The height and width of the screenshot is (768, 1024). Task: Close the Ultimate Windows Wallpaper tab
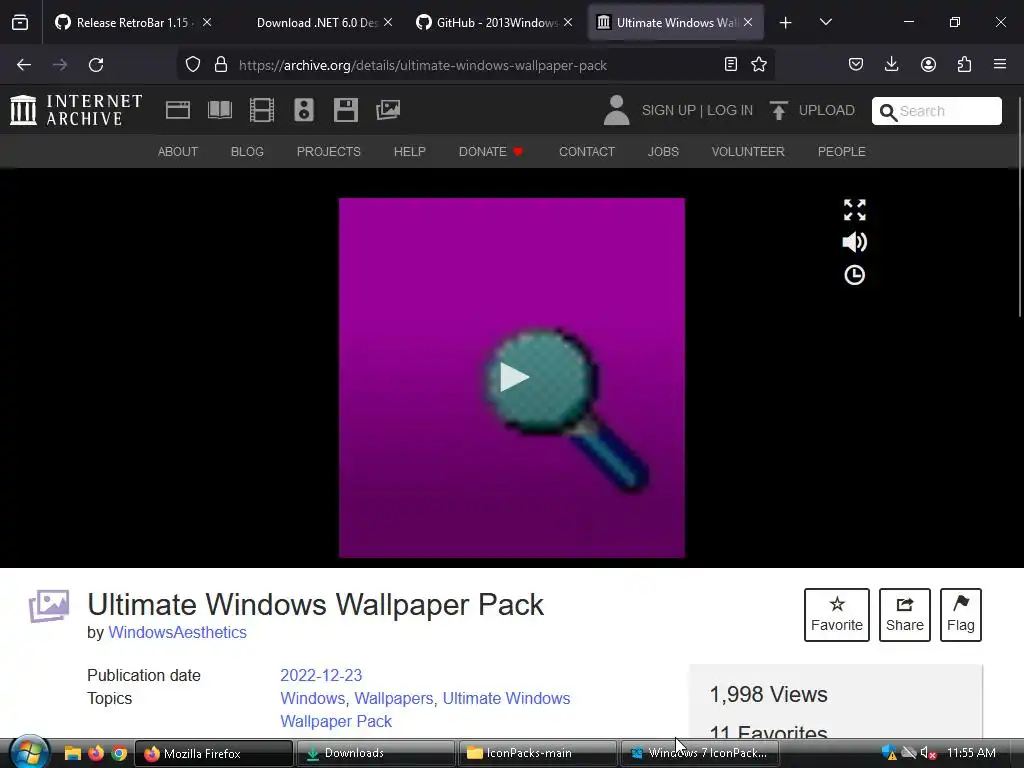[x=748, y=23]
